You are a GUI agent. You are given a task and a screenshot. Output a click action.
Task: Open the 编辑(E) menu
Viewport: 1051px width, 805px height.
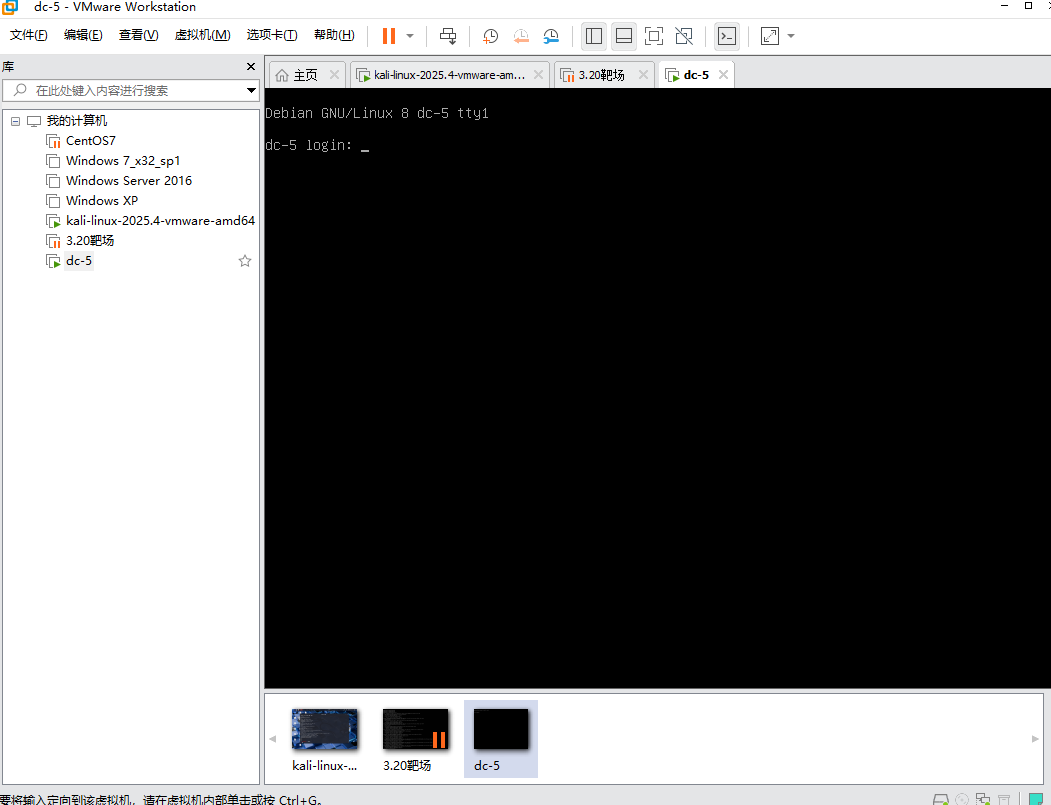coord(83,35)
